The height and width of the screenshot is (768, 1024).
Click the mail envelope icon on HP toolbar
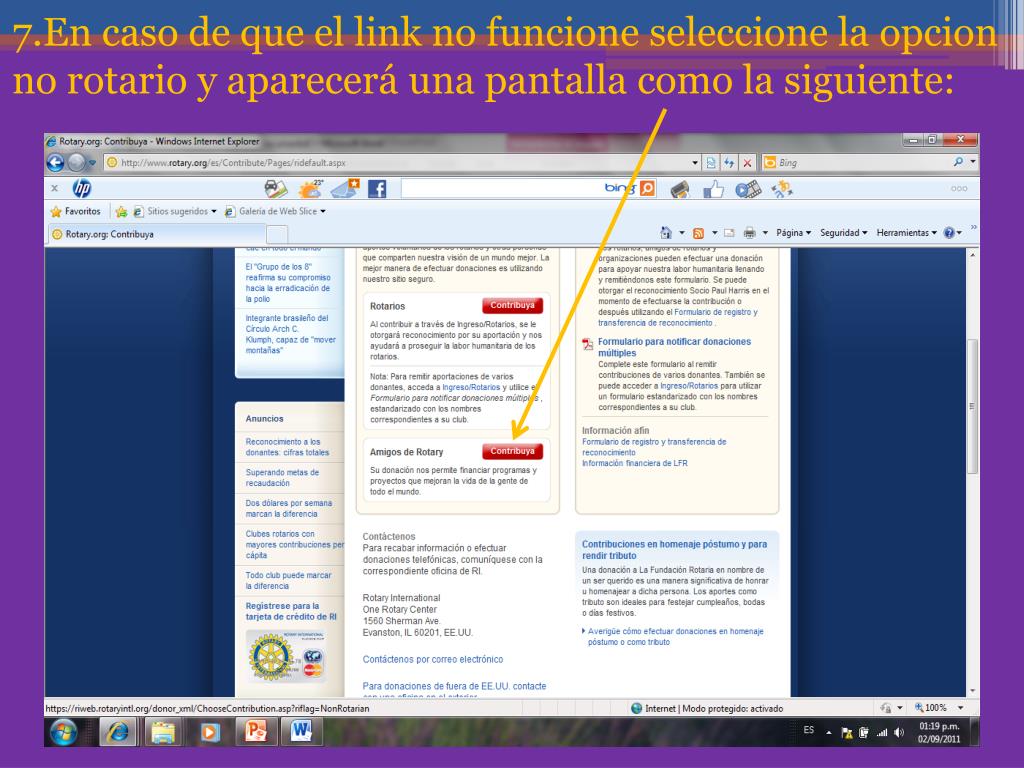(345, 189)
